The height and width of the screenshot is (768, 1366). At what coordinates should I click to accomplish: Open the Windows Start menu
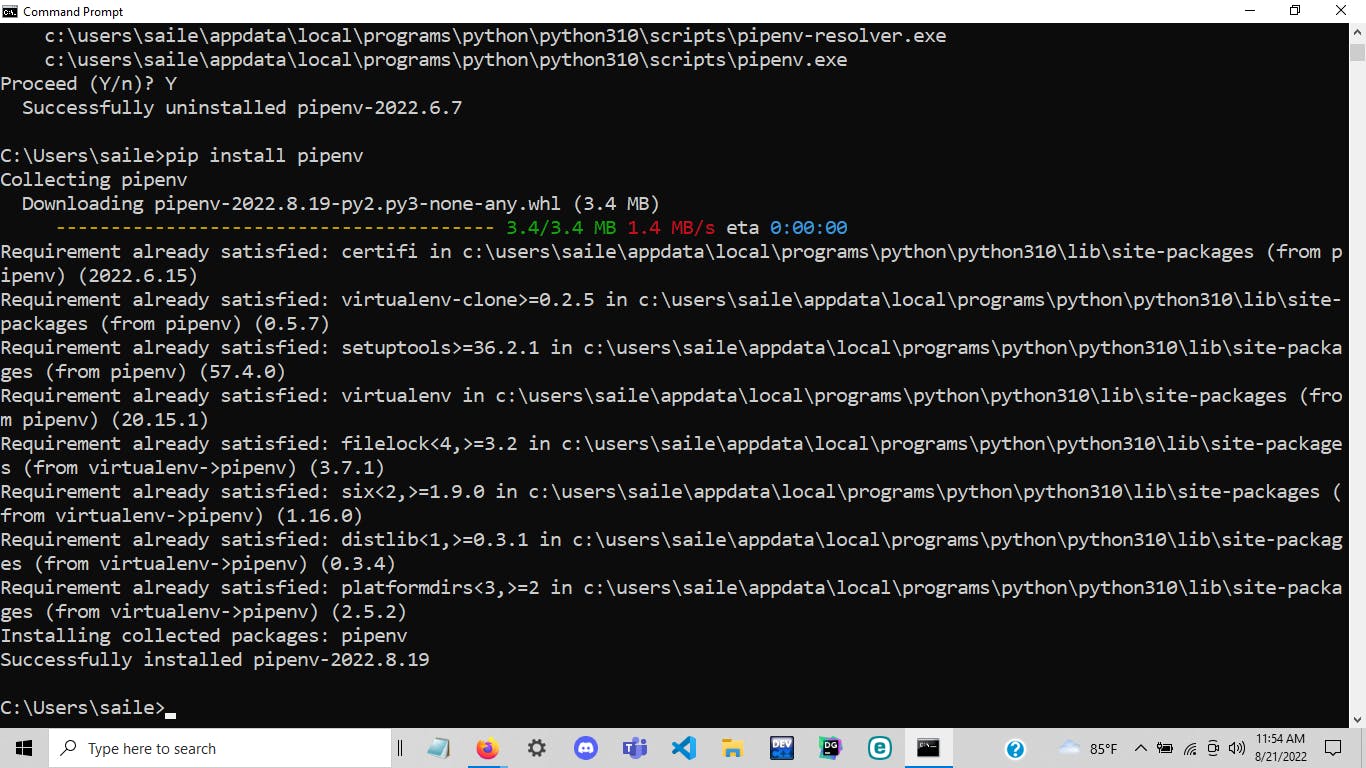click(24, 748)
